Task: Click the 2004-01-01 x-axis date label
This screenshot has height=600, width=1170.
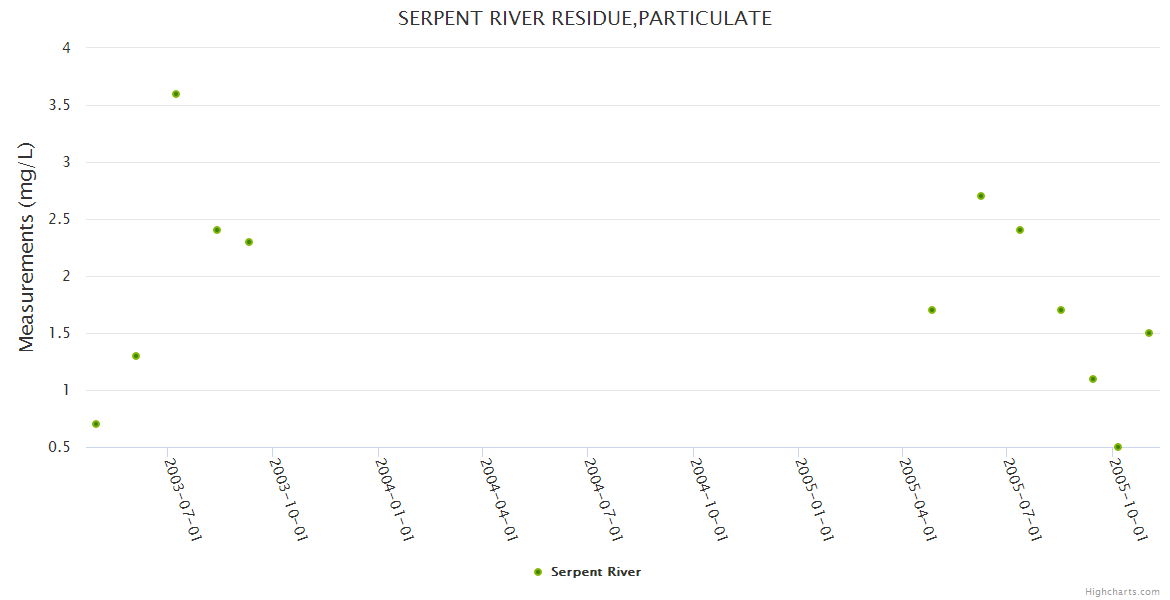Action: 395,499
